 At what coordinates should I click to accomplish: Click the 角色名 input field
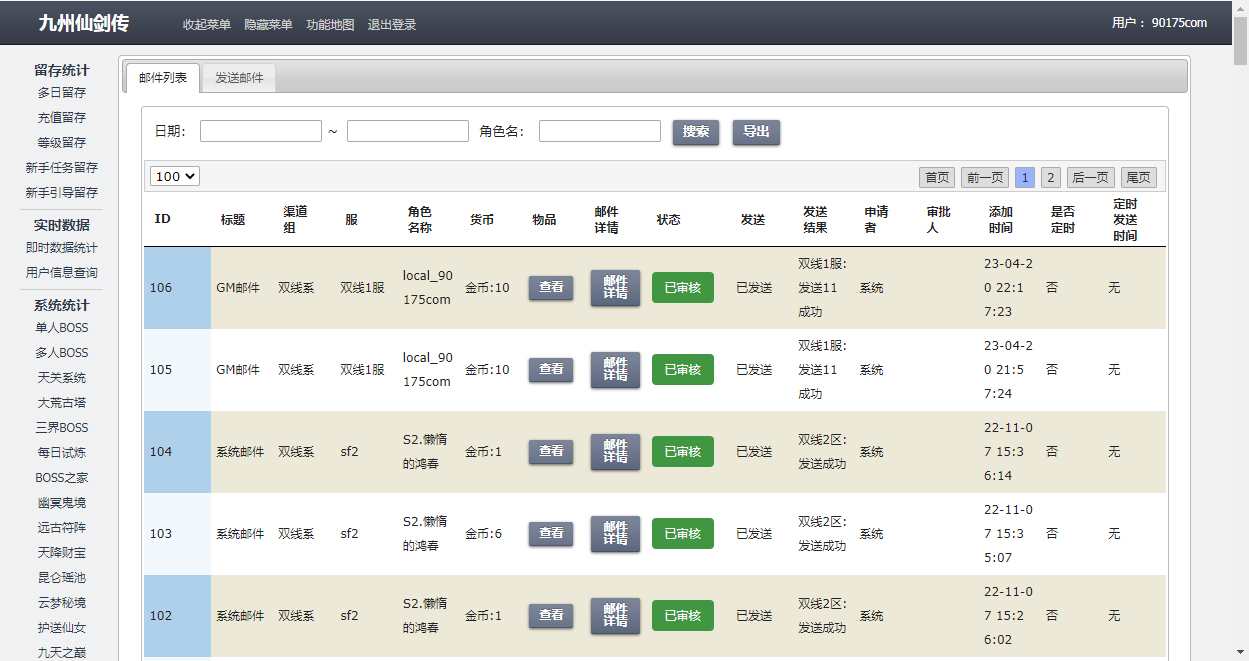click(x=599, y=131)
